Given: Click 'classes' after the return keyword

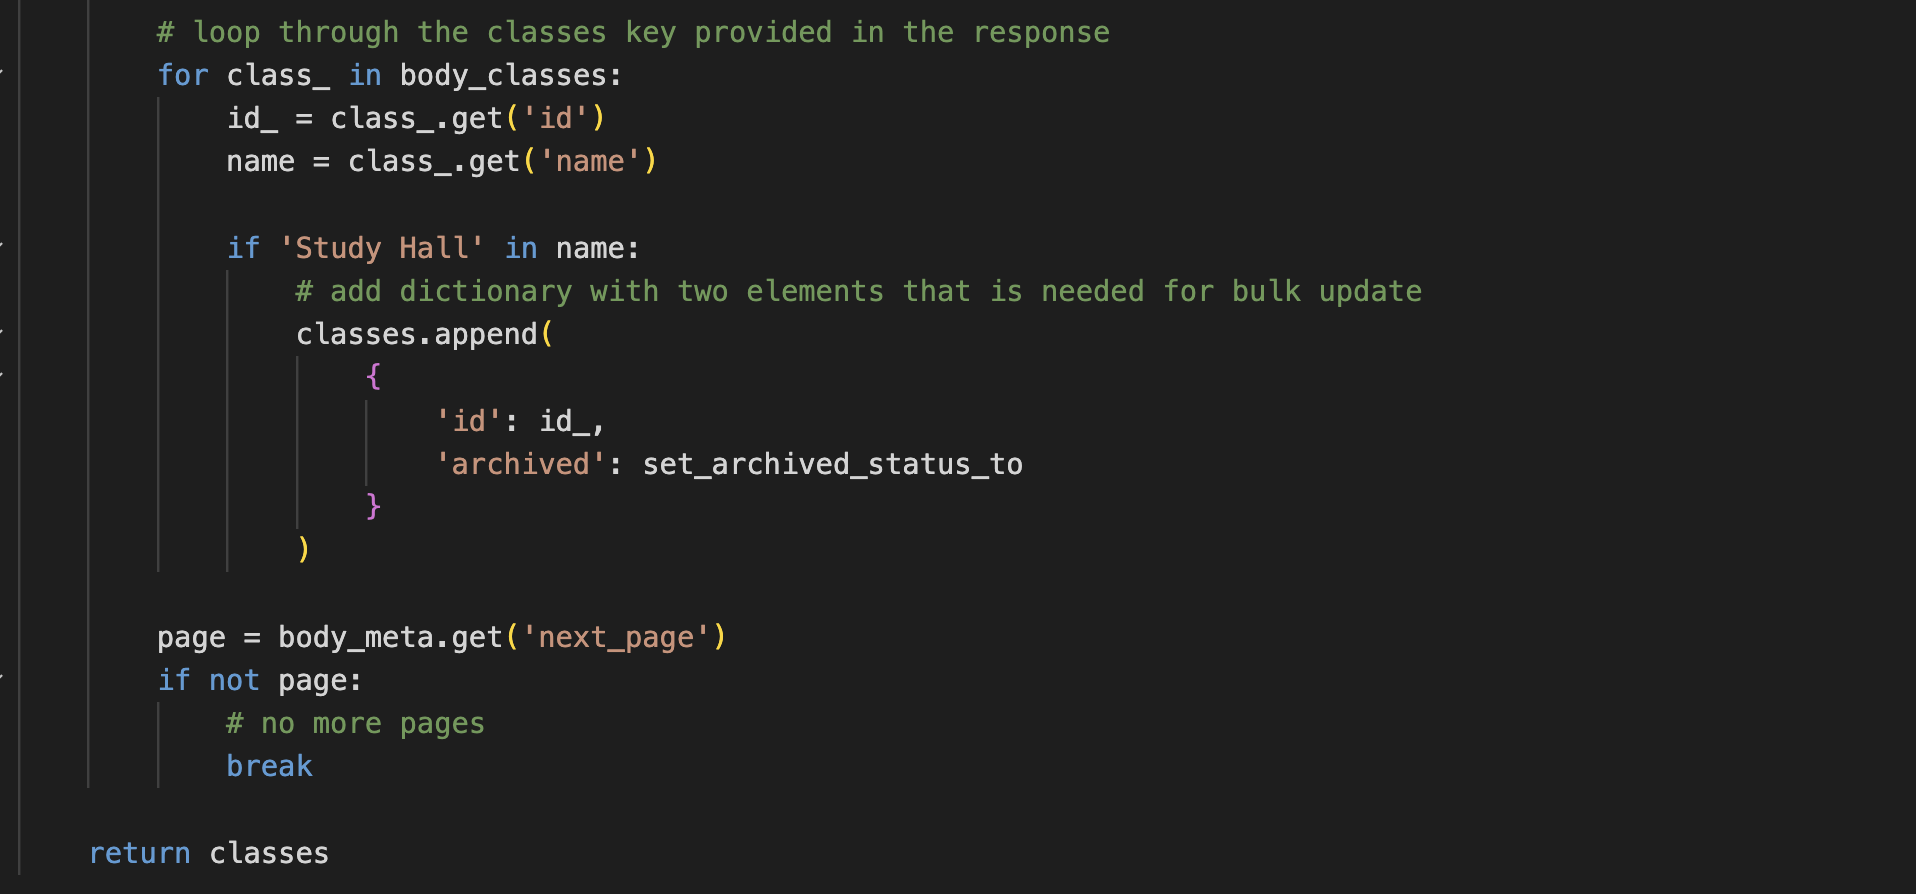Looking at the screenshot, I should [269, 853].
